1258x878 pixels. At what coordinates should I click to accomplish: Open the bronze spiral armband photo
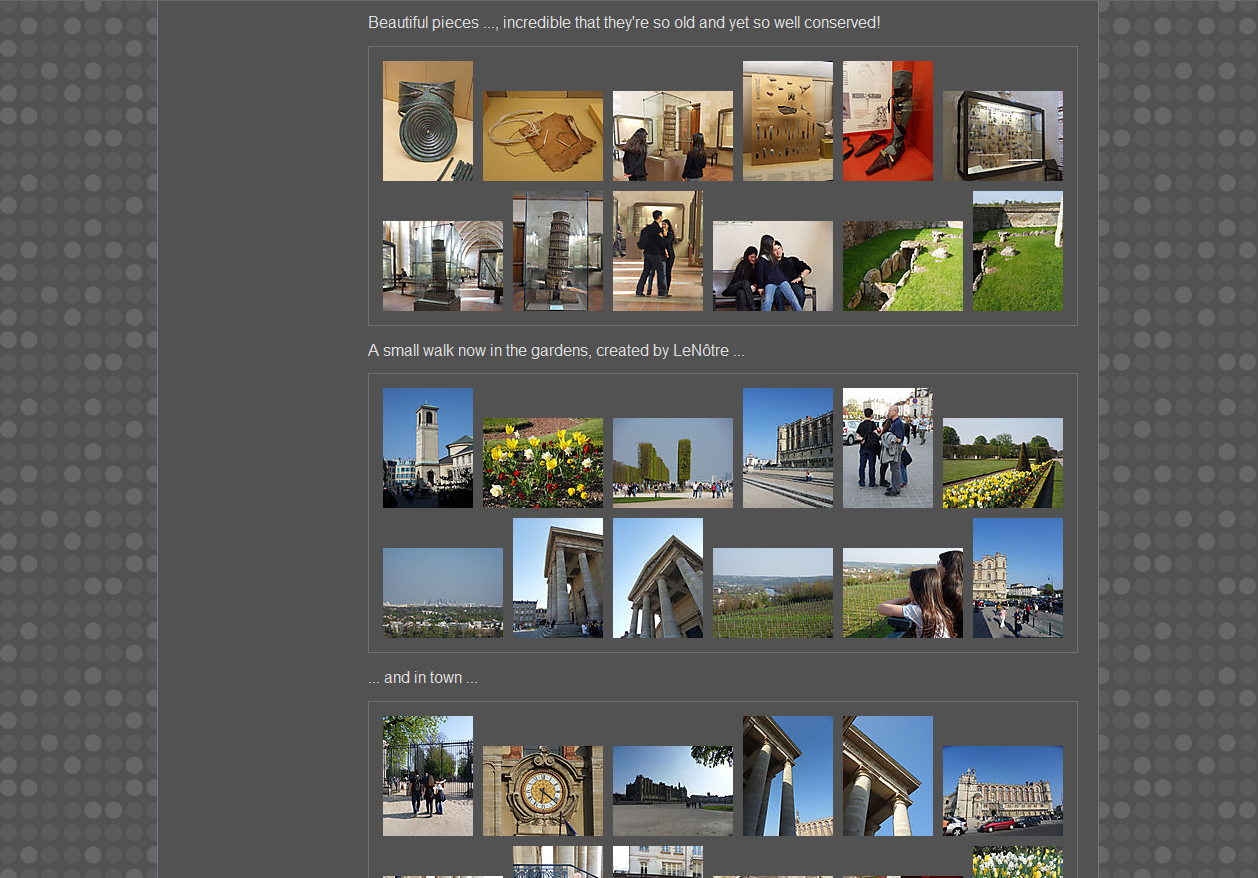point(427,121)
